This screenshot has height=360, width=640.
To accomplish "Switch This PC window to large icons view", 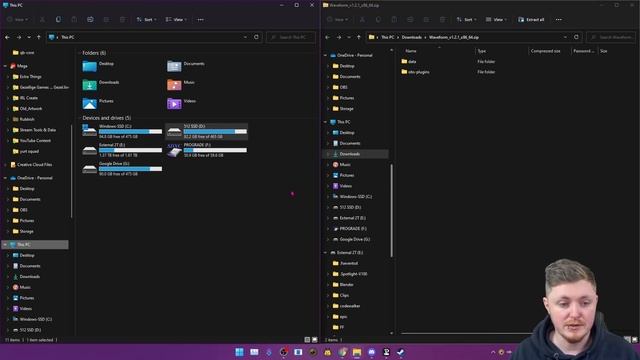I will (315, 340).
